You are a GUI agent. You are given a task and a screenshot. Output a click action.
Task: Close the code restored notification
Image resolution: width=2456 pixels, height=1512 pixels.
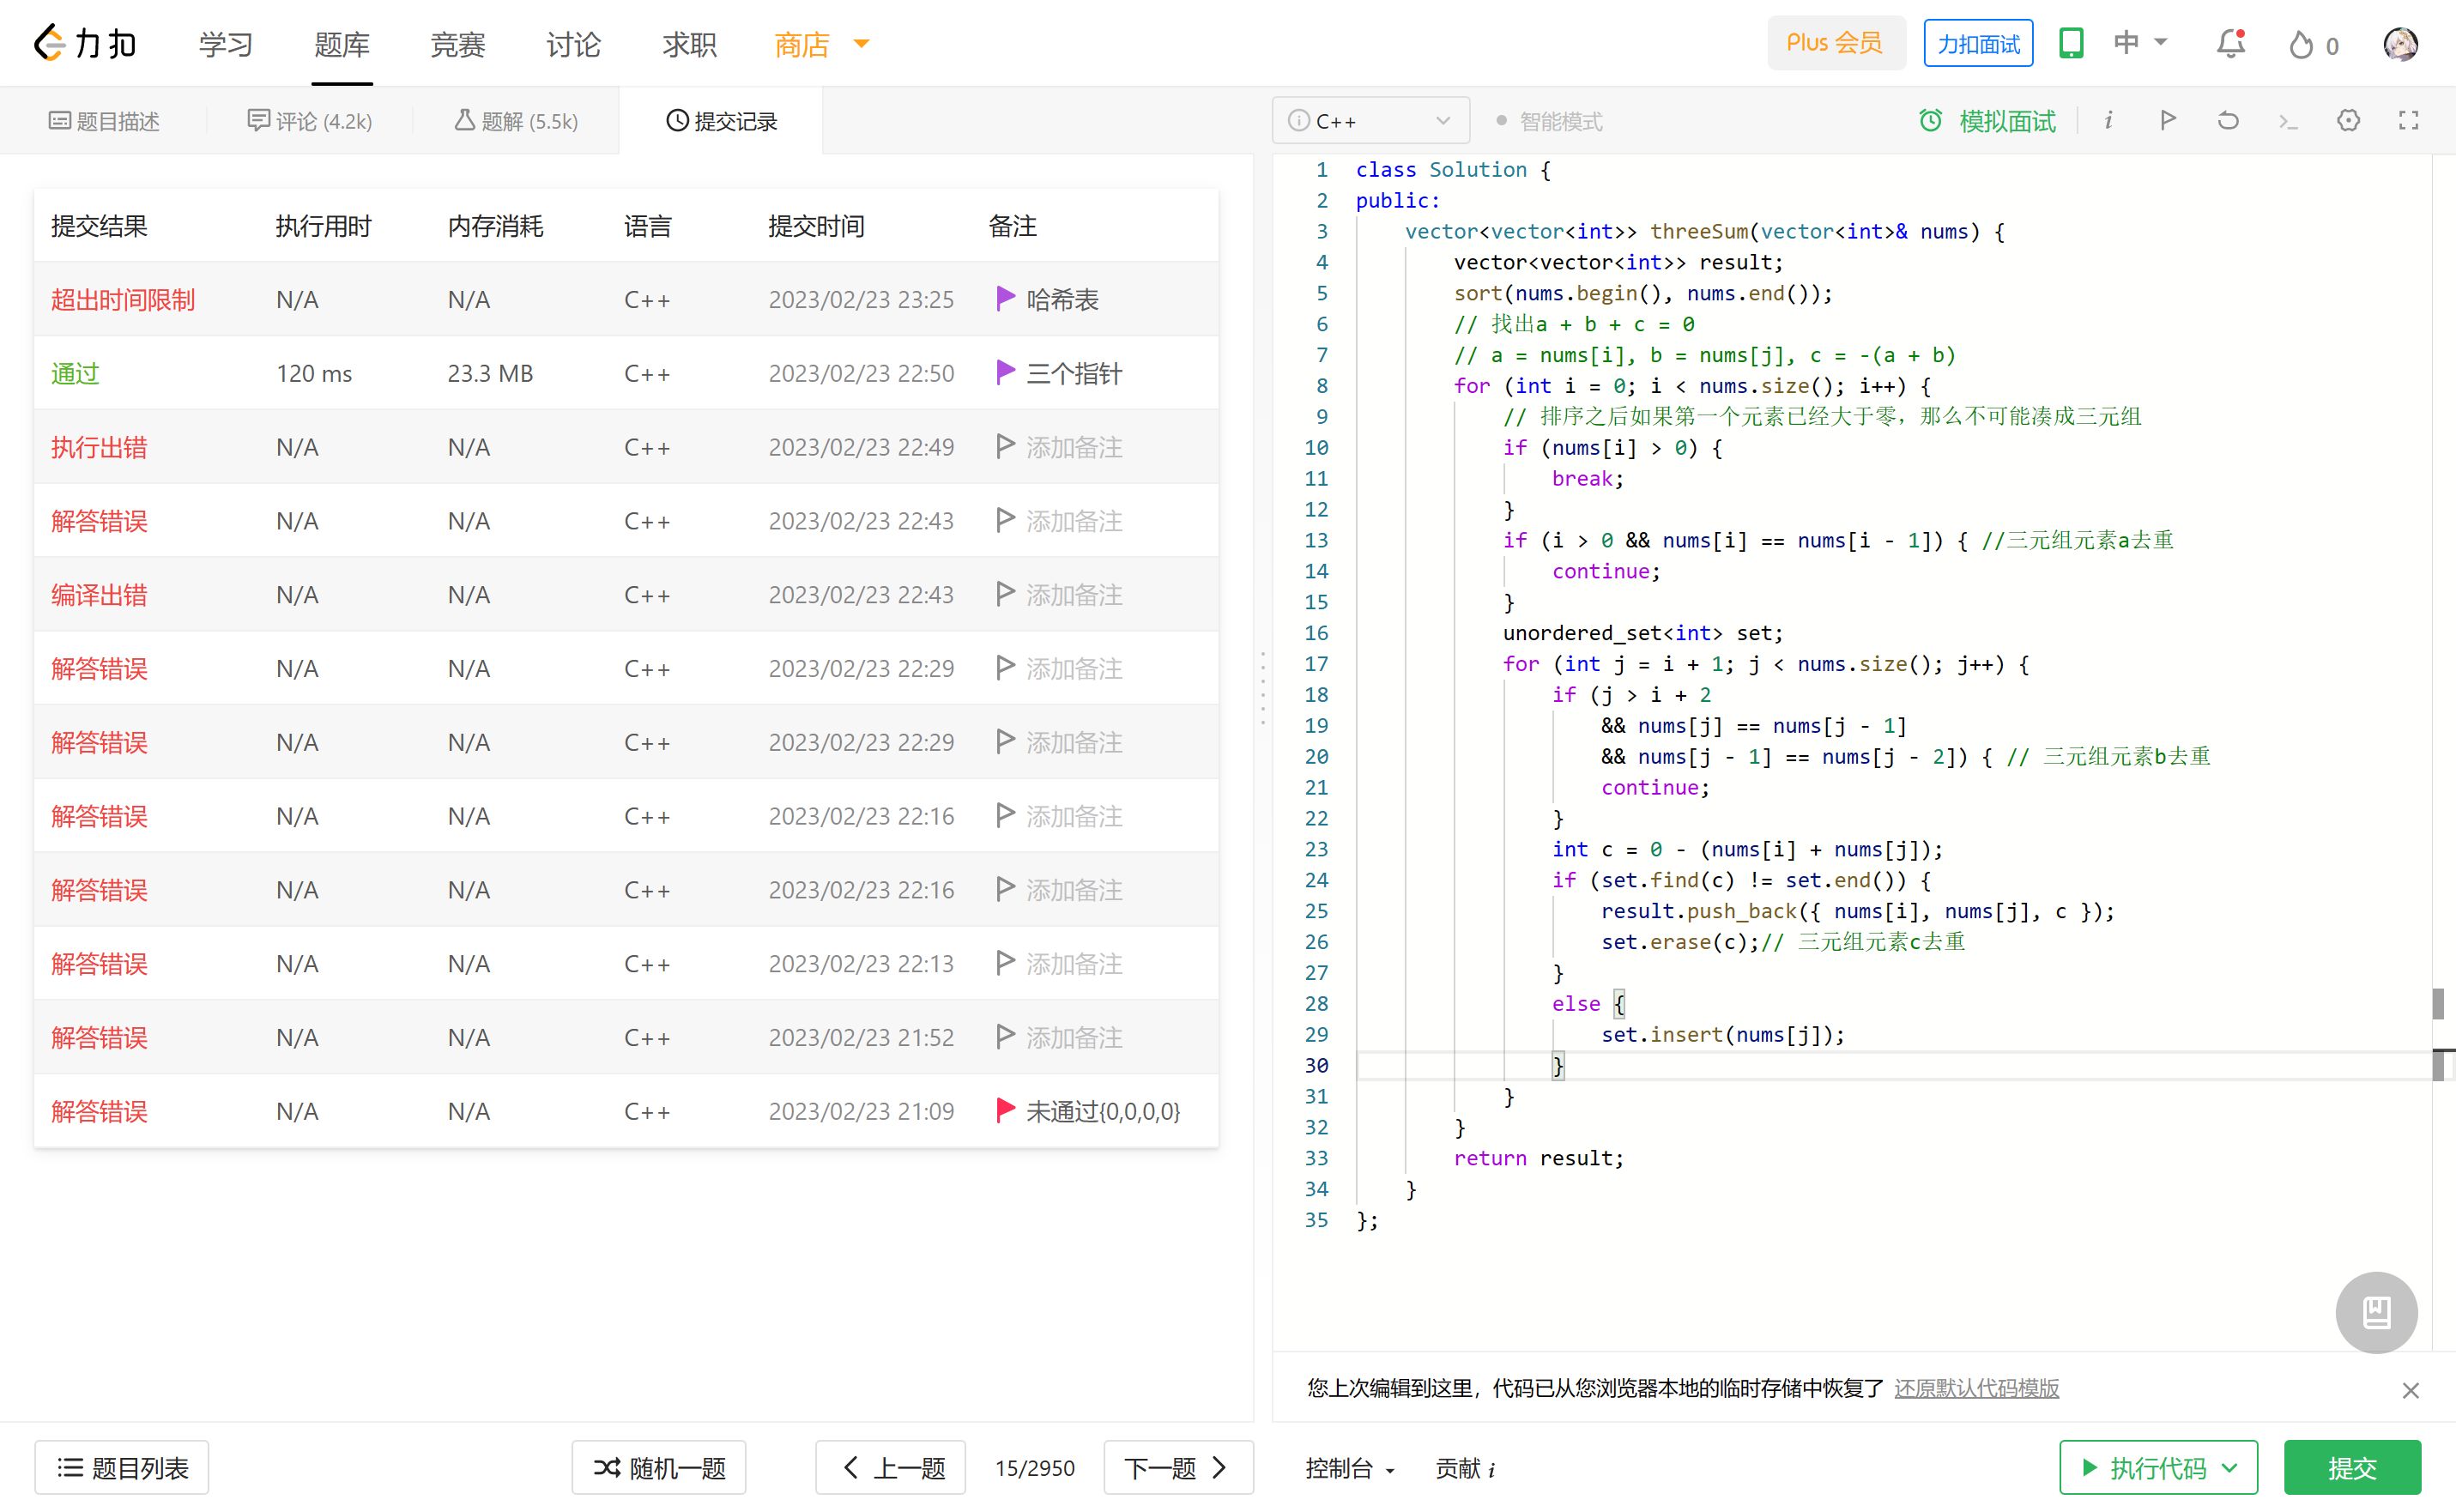(2410, 1390)
